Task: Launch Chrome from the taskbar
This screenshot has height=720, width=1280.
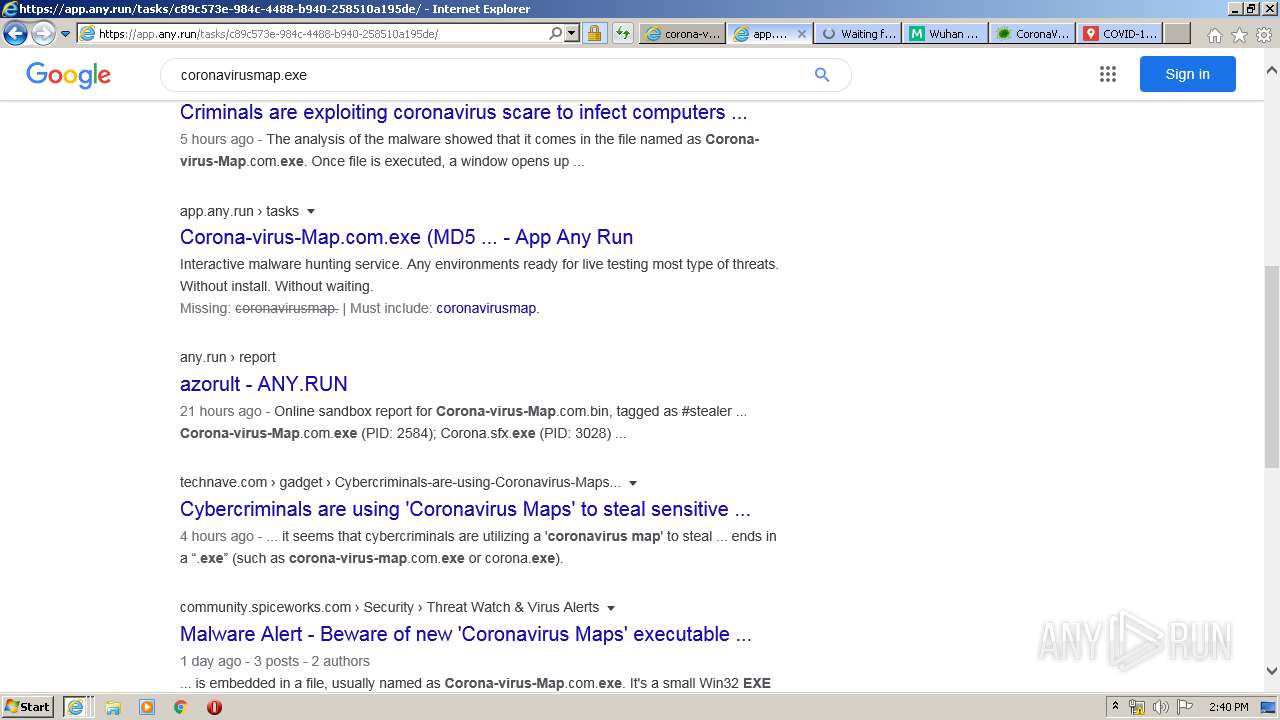Action: tap(180, 707)
